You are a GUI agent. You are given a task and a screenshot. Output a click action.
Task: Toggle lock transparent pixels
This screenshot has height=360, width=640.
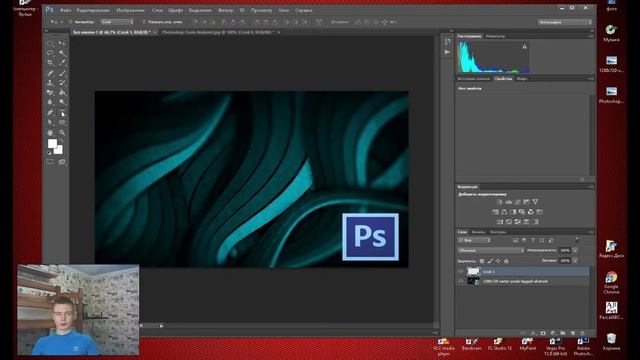coord(482,260)
